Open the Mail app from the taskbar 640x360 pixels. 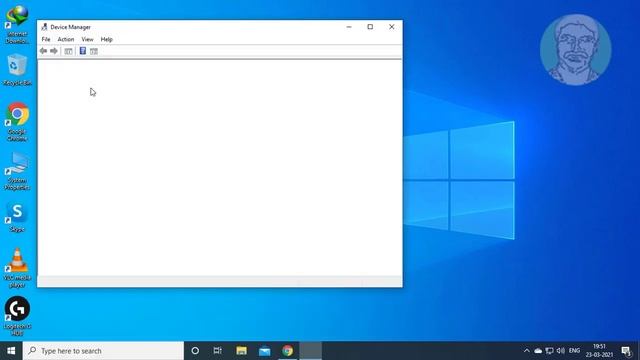[264, 351]
